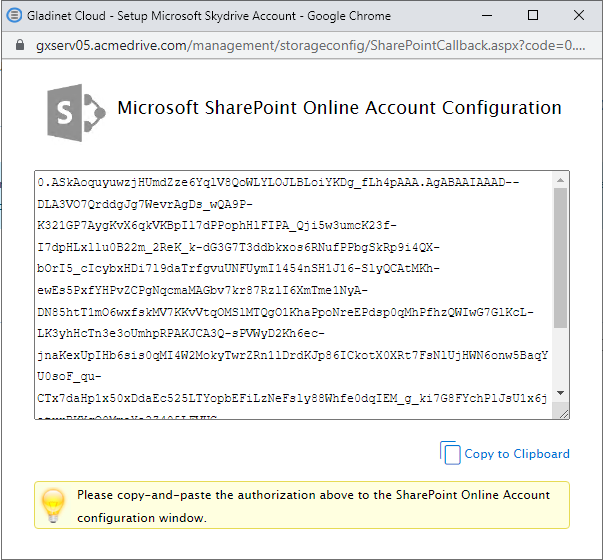Click token line starting with DLA3VO7Qrddg
The image size is (603, 560).
click(145, 204)
